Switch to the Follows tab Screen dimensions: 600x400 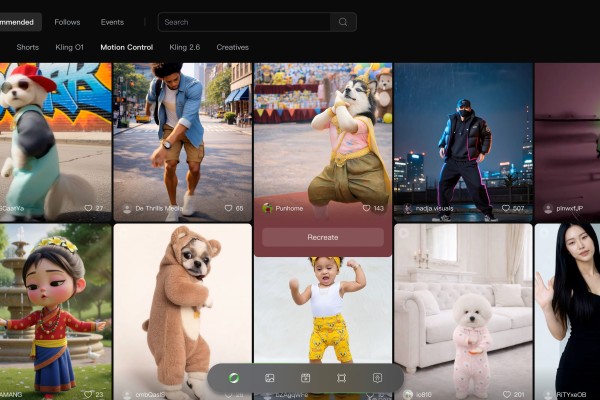[67, 22]
